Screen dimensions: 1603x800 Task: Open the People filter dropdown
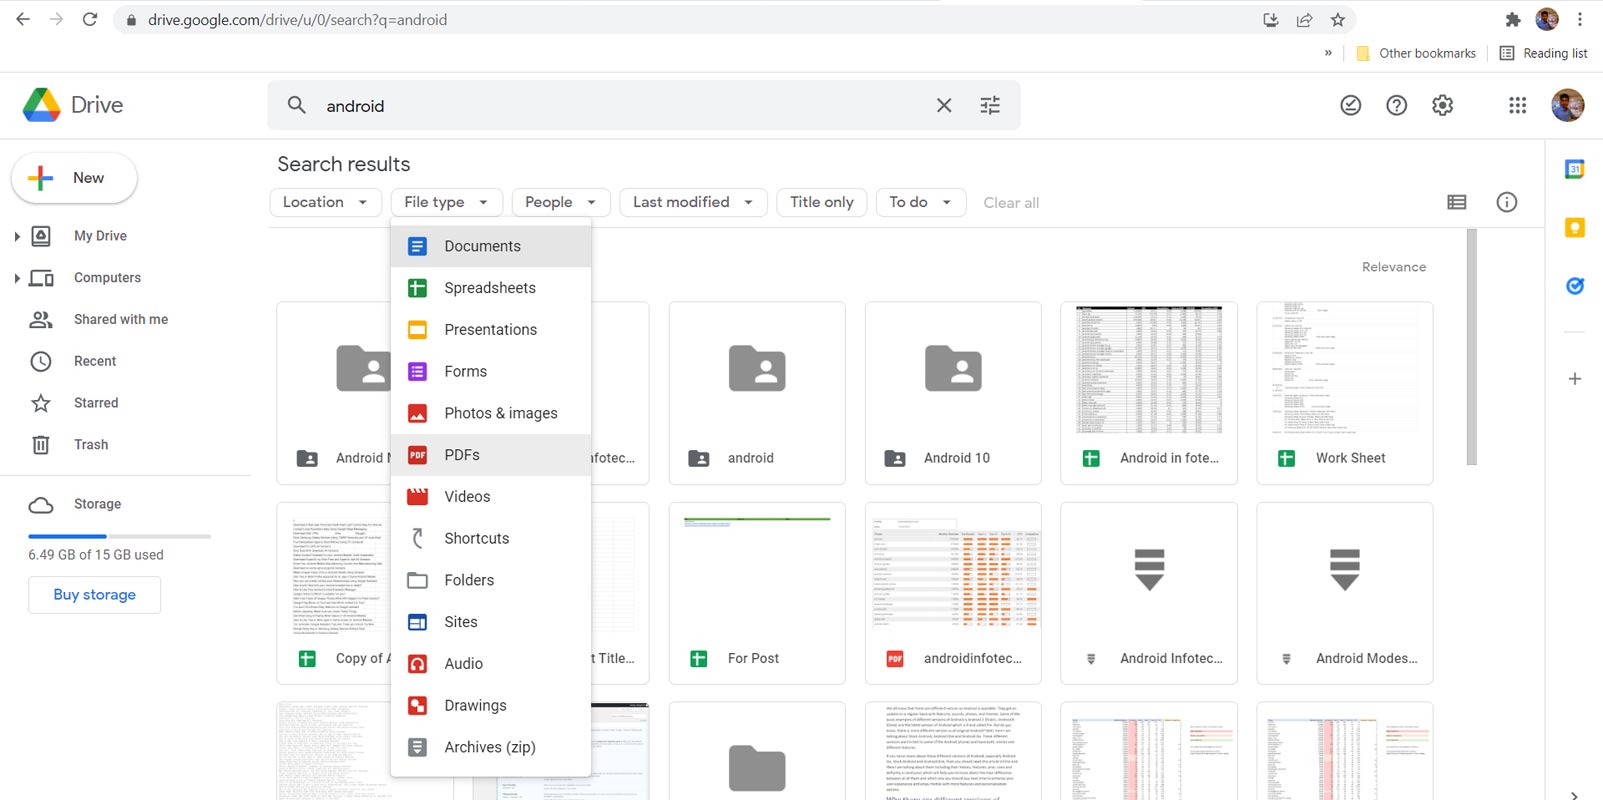click(561, 202)
